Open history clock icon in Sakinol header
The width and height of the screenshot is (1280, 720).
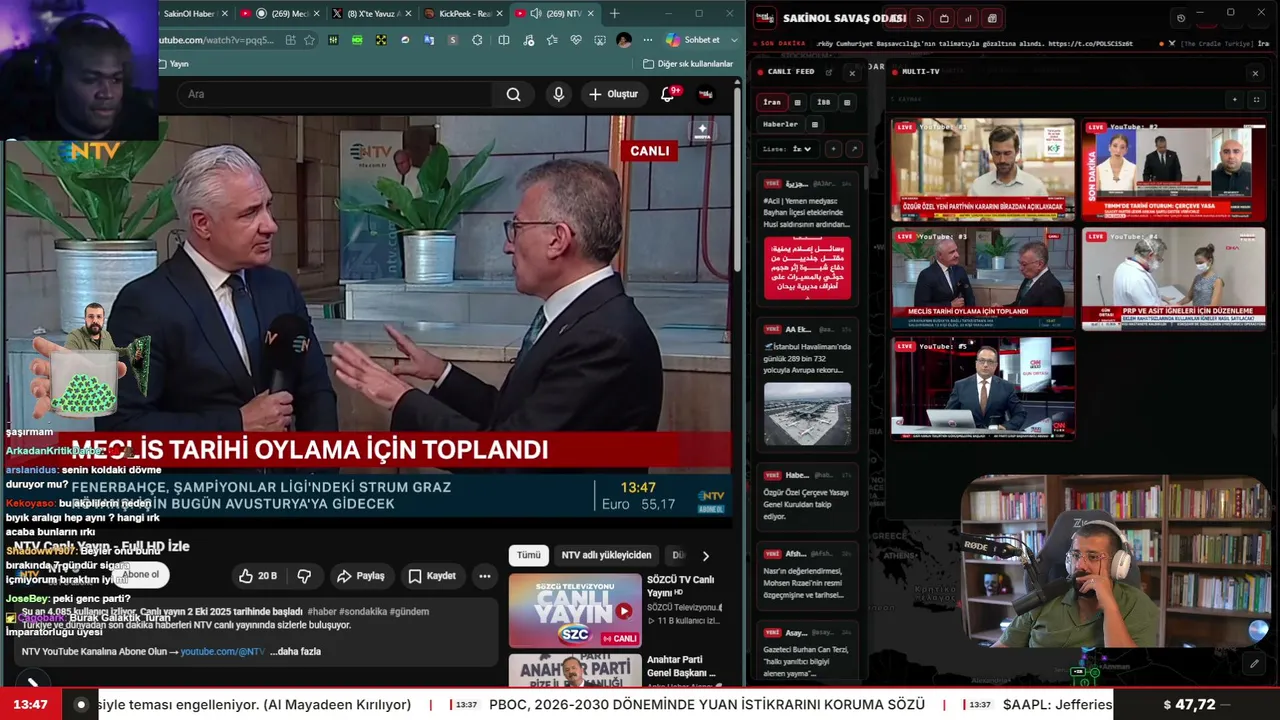[x=1181, y=18]
